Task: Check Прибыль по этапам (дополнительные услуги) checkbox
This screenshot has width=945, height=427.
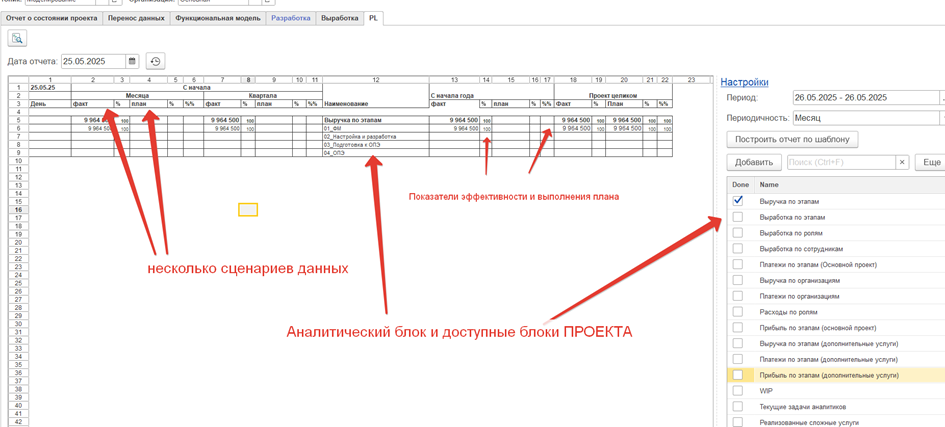Action: (738, 375)
